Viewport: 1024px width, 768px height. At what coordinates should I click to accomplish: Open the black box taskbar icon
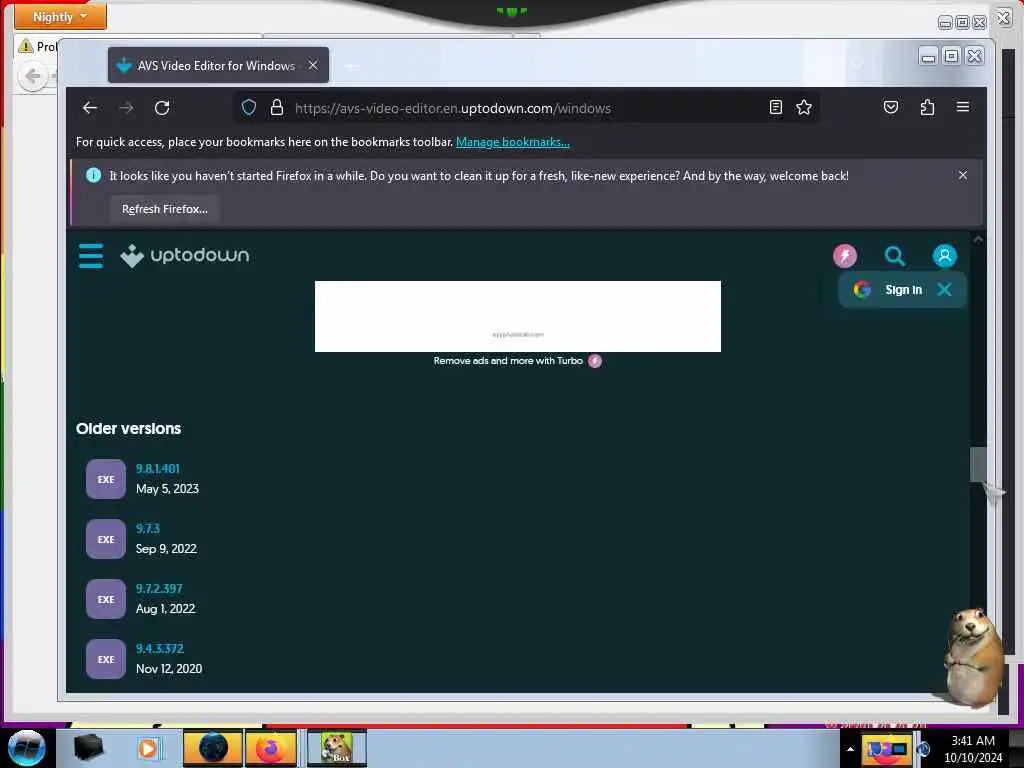[88, 748]
